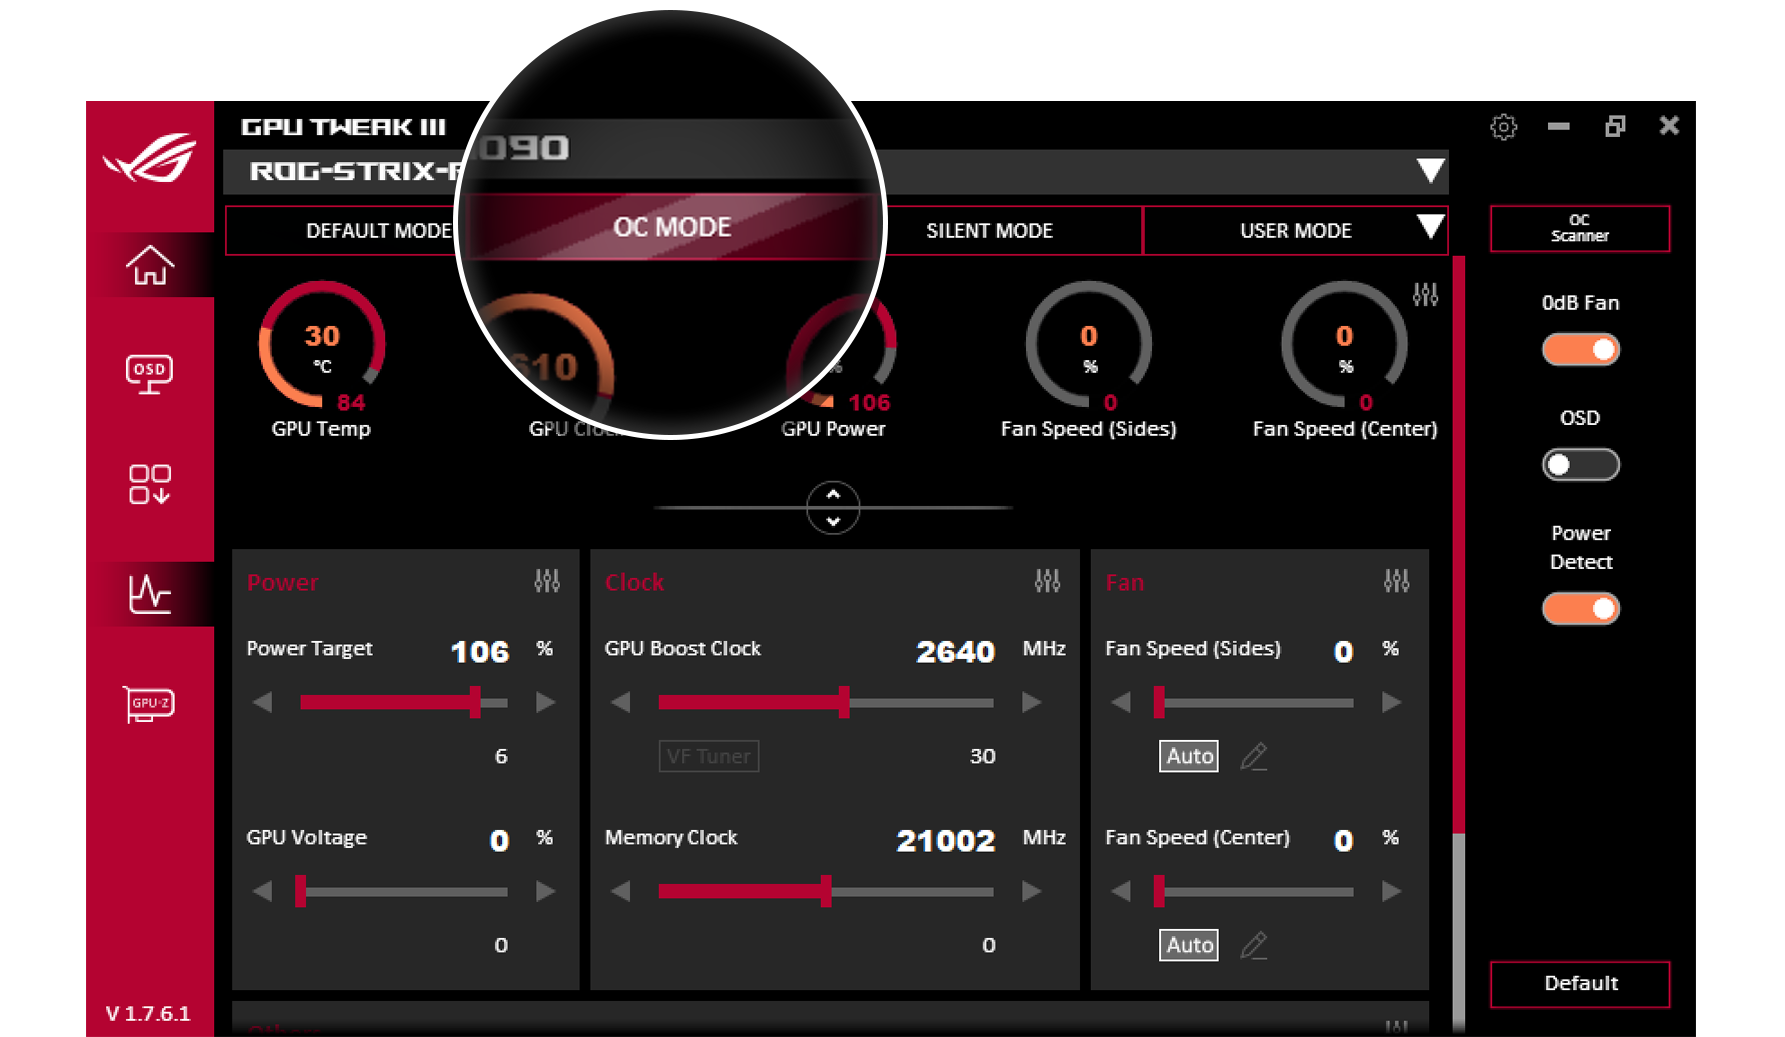Open the Power panel tuning sliders icon
The width and height of the screenshot is (1785, 1037).
548,580
